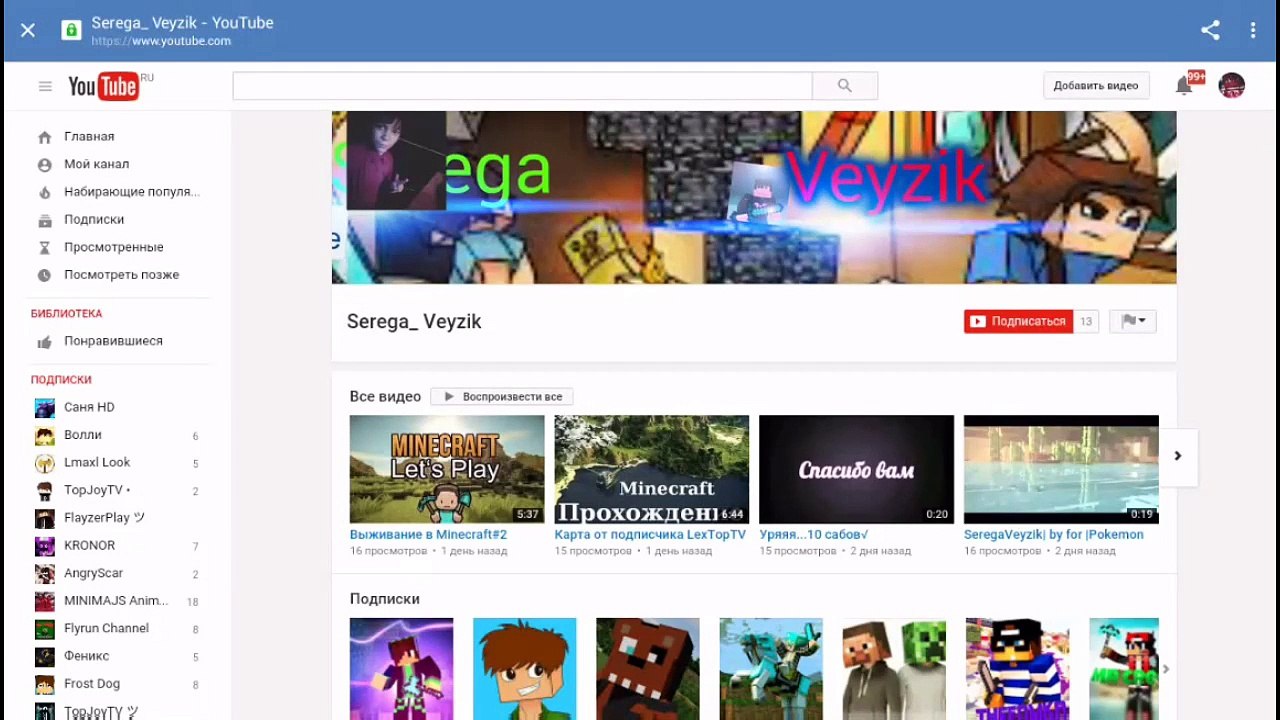This screenshot has height=720, width=1280.
Task: Open Steve and creeper channel thumbnail
Action: point(894,669)
